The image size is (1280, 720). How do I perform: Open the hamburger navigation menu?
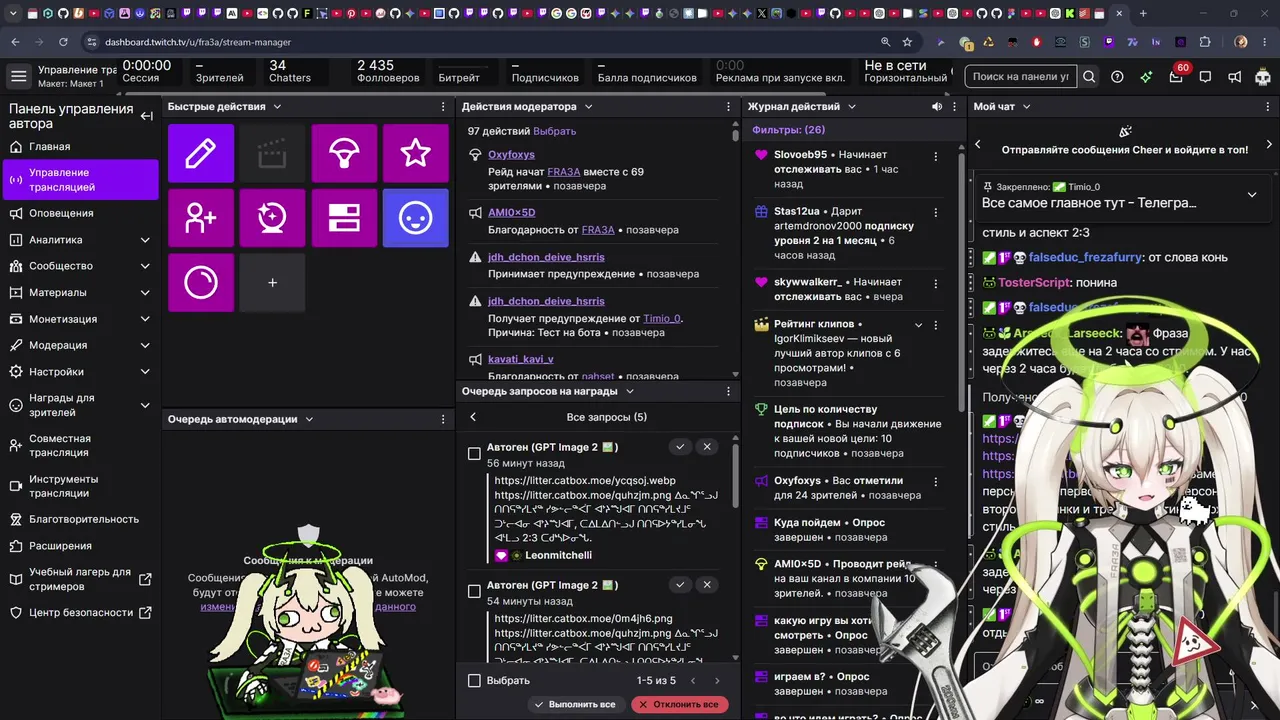click(19, 76)
